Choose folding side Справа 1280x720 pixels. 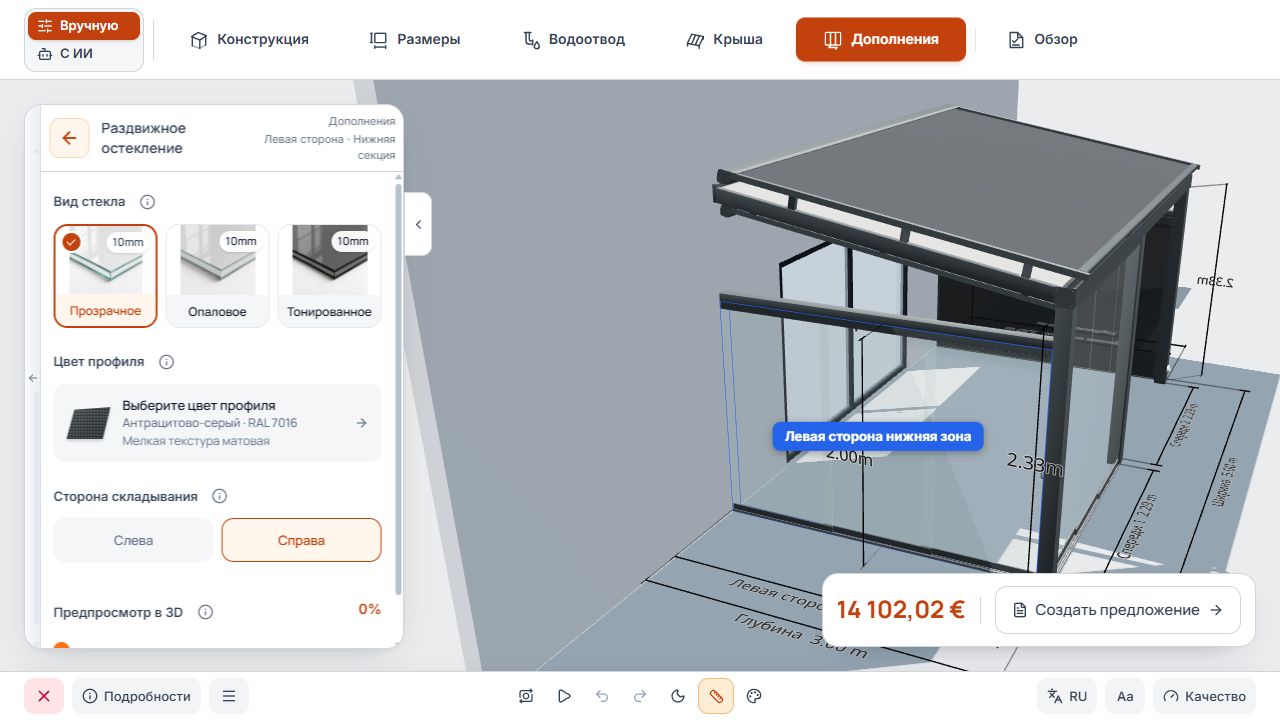click(301, 540)
